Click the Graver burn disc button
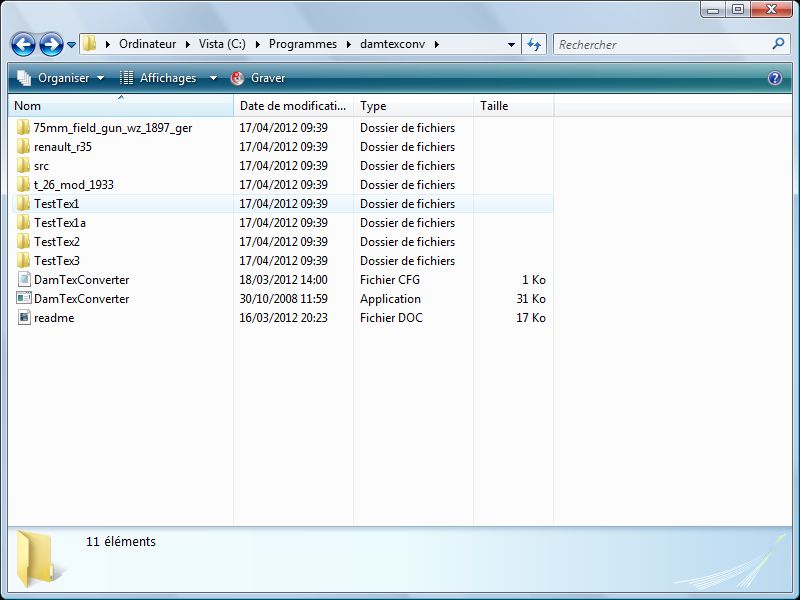Viewport: 800px width, 600px height. tap(258, 78)
